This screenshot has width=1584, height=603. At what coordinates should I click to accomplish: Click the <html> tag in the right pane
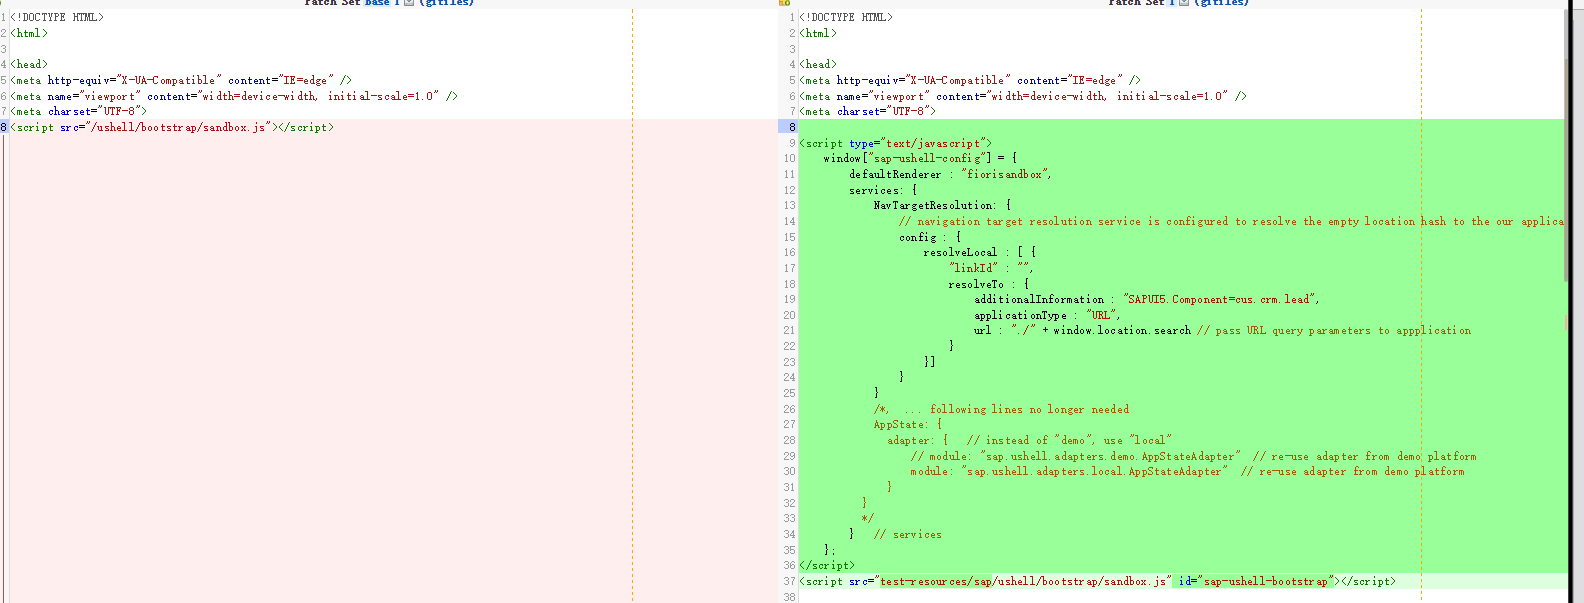click(x=818, y=33)
